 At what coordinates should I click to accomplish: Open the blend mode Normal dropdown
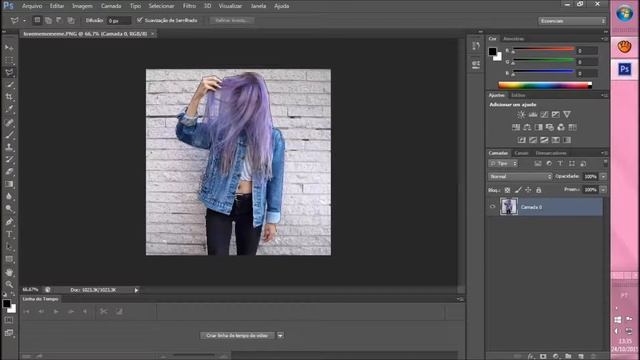[520, 176]
